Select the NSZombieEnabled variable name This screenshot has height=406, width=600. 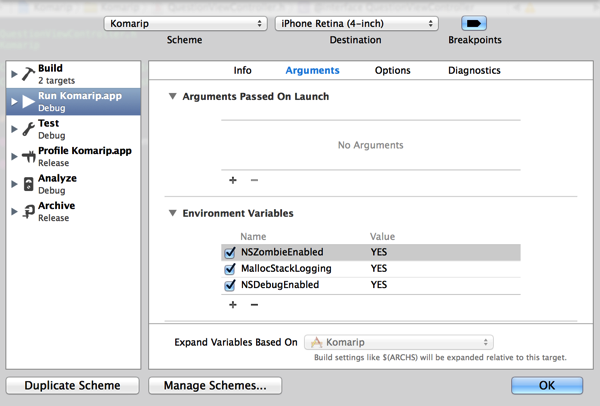click(x=282, y=252)
